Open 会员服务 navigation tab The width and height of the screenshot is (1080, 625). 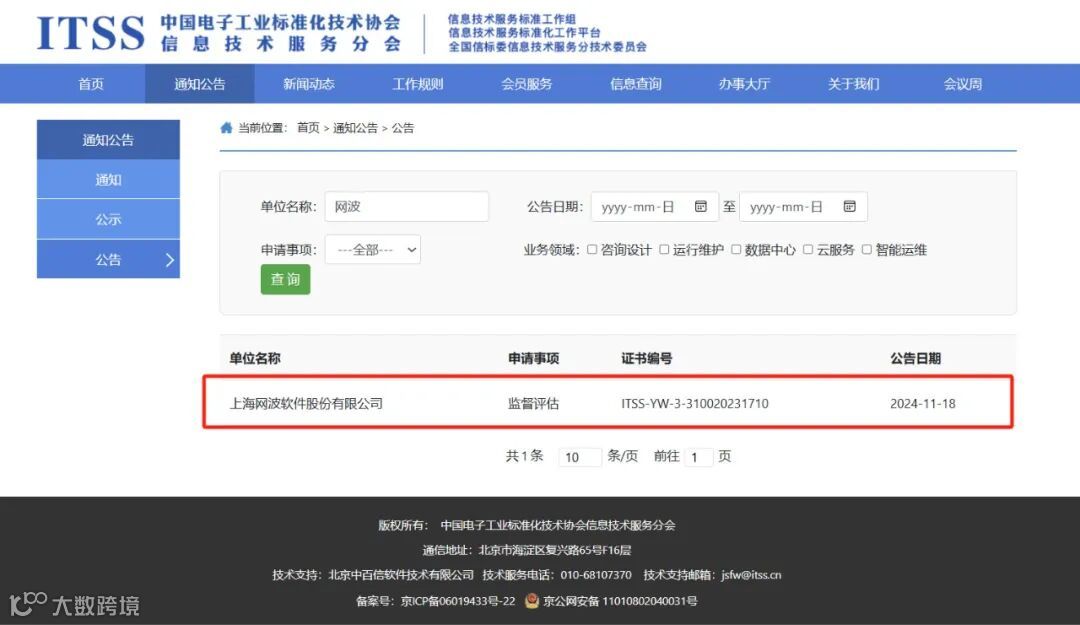[x=526, y=84]
